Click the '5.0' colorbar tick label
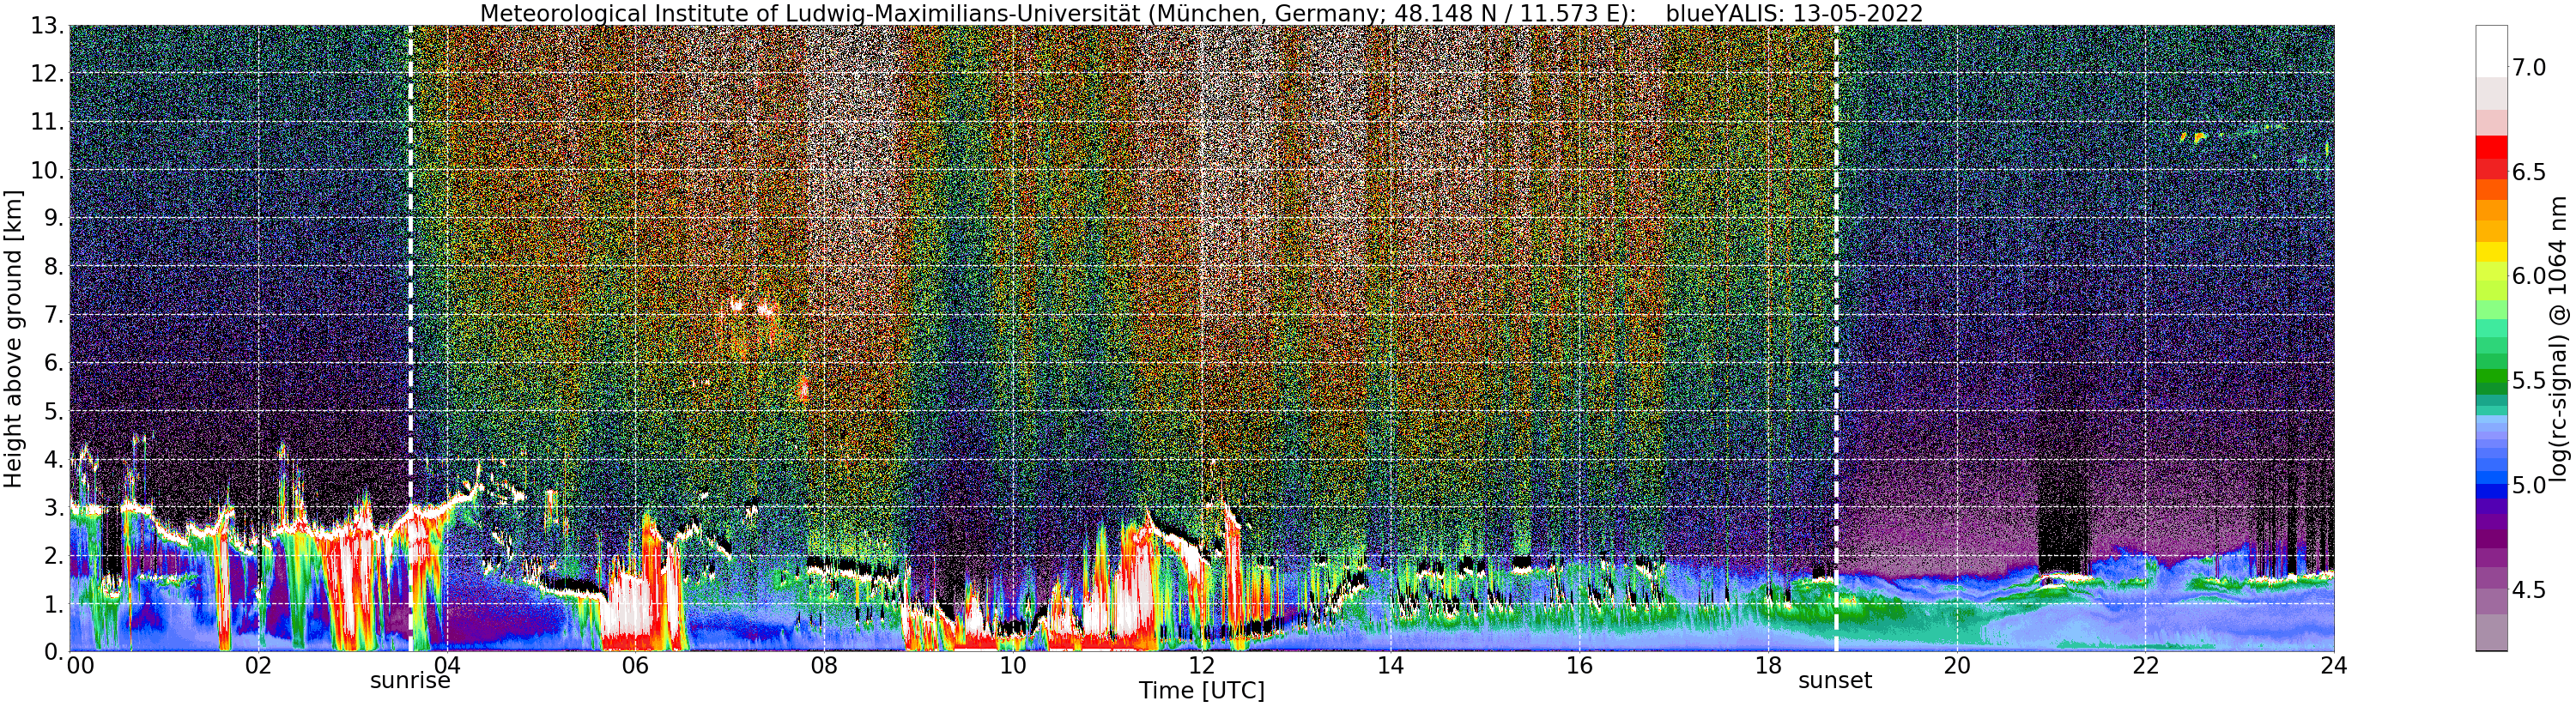Viewport: 2576px width, 707px height. [x=2529, y=485]
